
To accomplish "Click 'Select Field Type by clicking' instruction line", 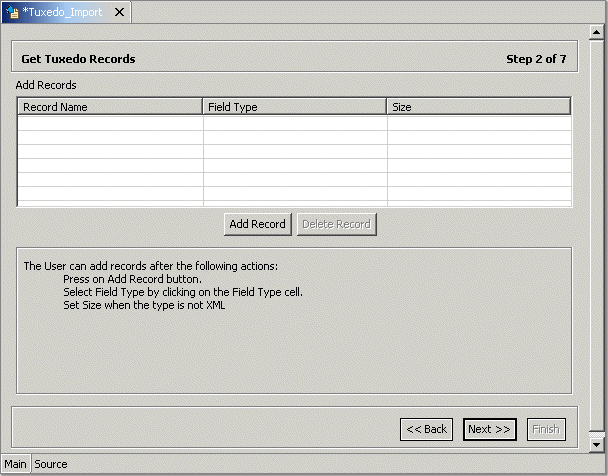I will point(183,292).
